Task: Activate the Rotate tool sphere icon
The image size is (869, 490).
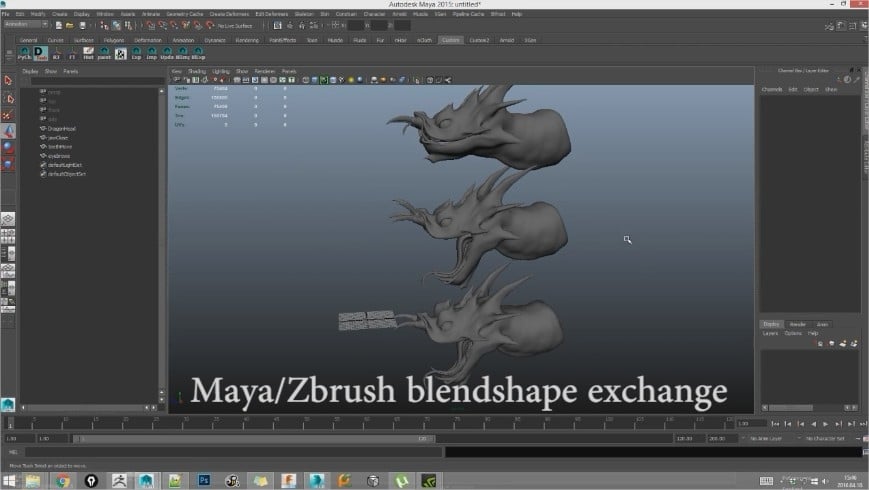Action: [8, 147]
